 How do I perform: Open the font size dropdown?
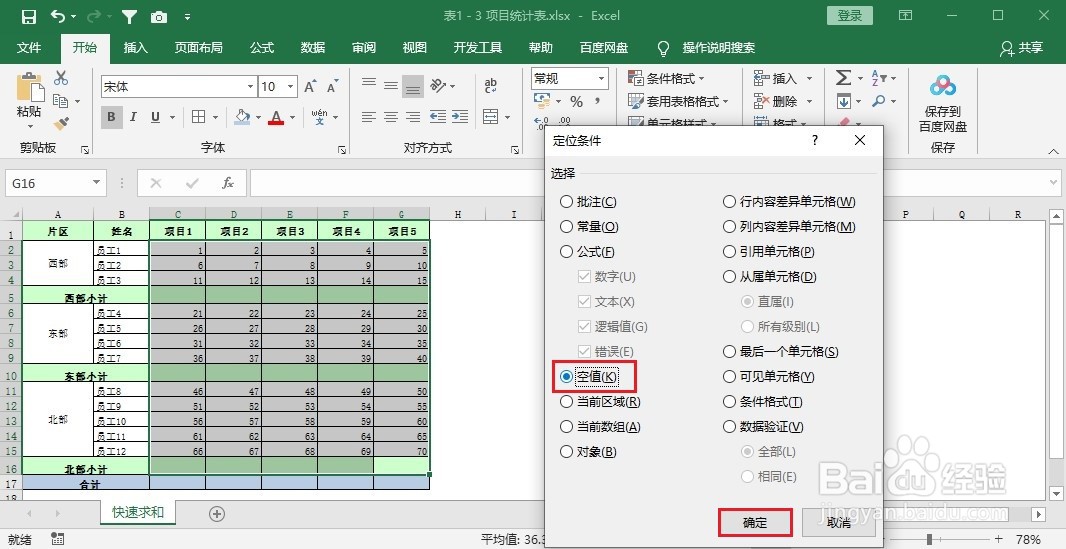click(x=291, y=86)
